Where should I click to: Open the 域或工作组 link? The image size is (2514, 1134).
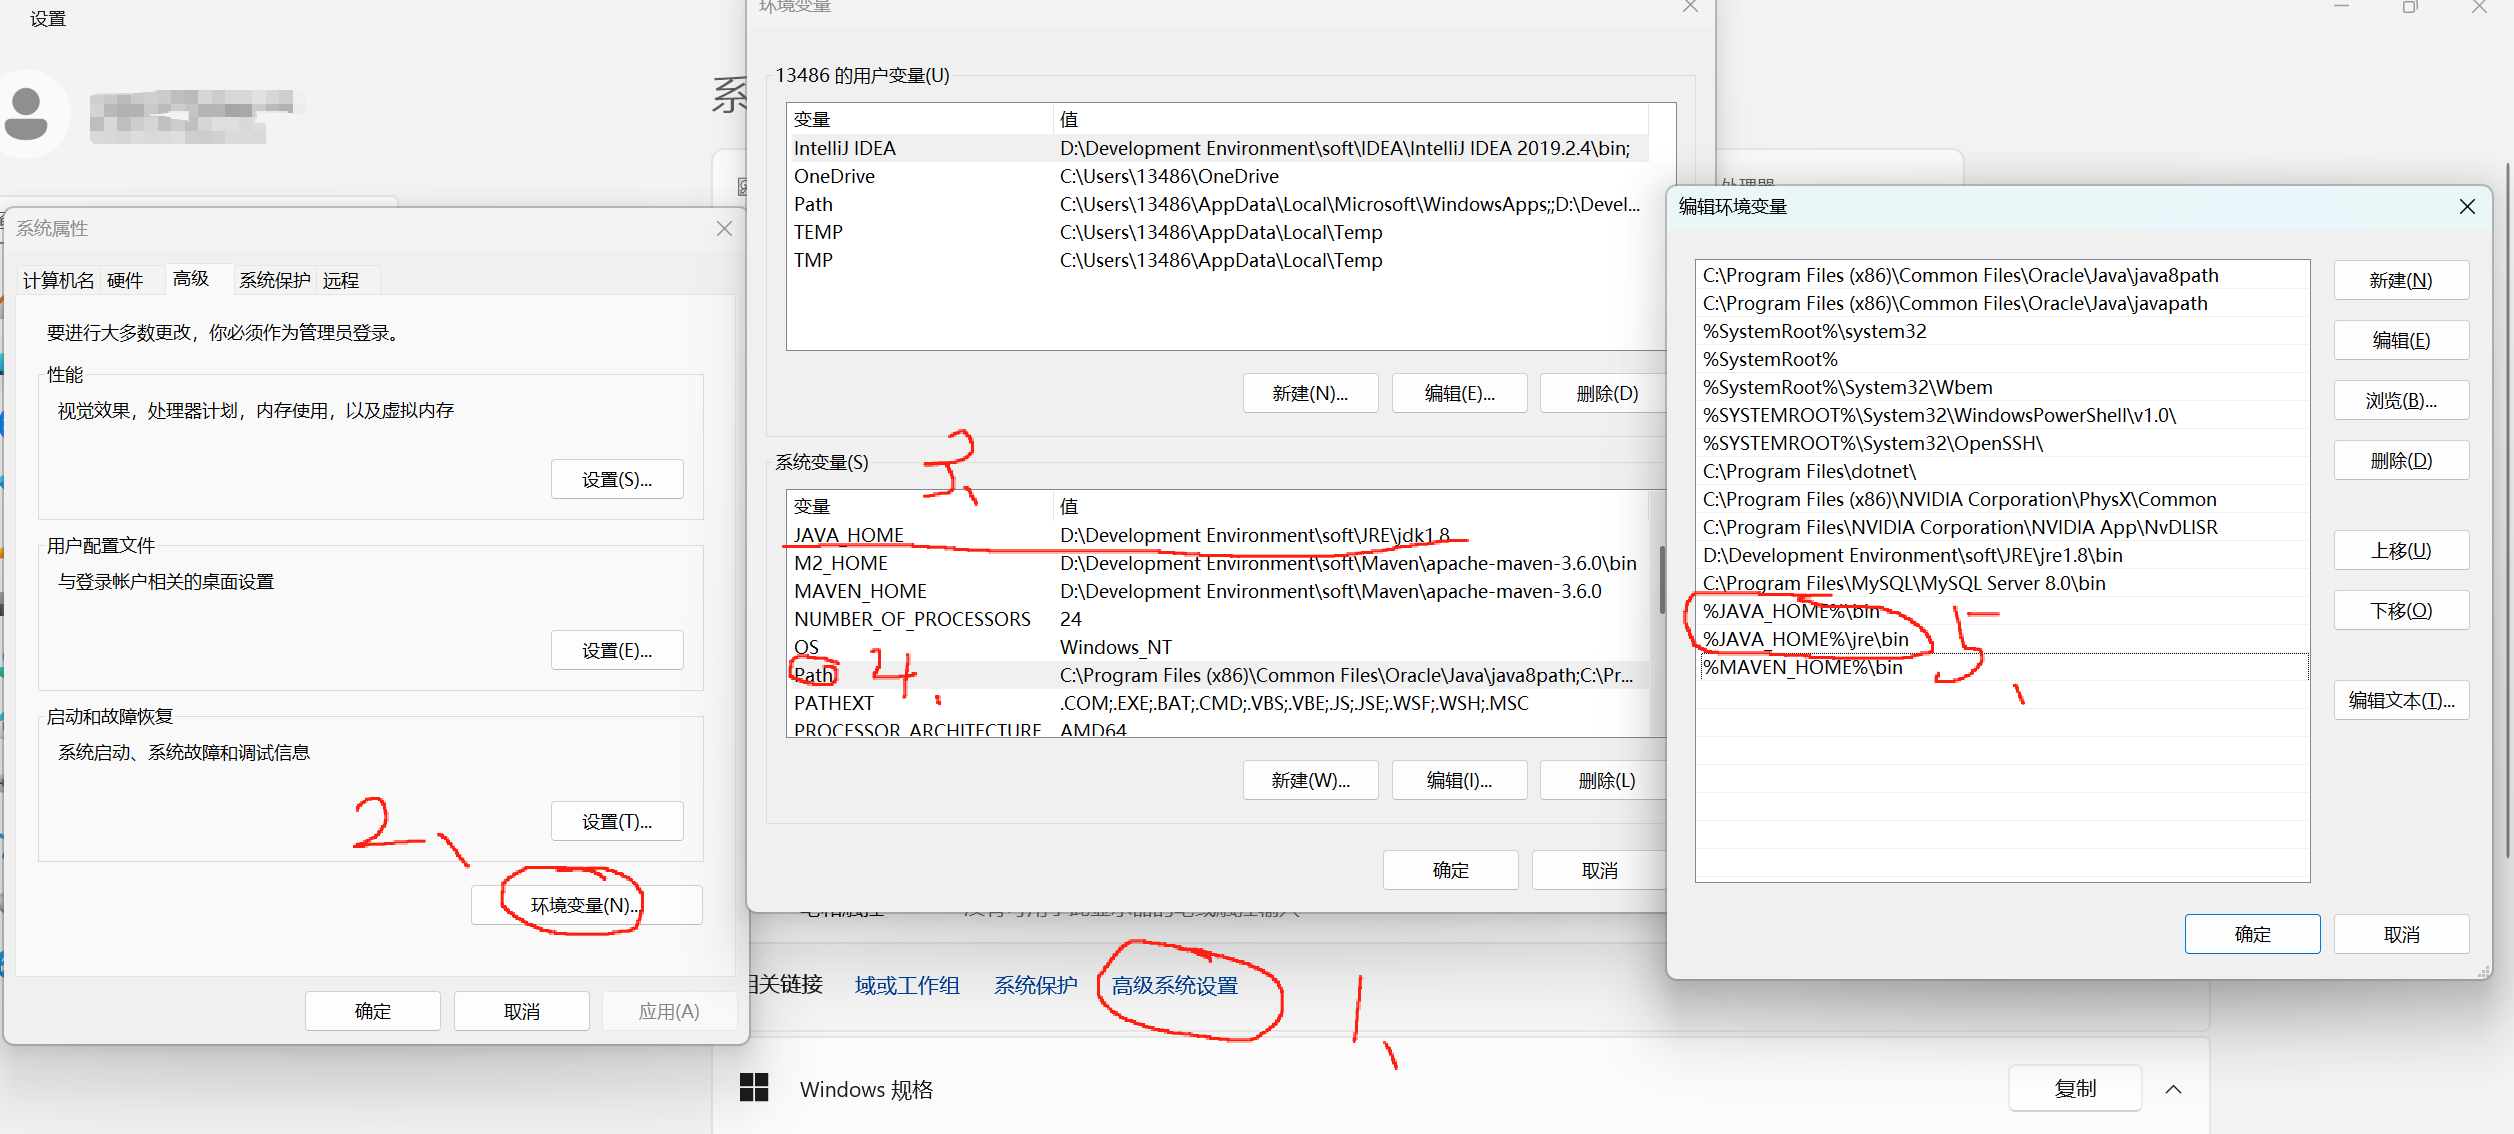coord(906,986)
